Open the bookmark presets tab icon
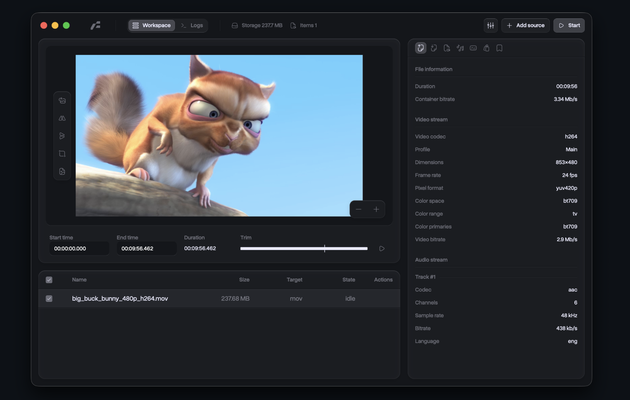This screenshot has width=630, height=400. 499,48
